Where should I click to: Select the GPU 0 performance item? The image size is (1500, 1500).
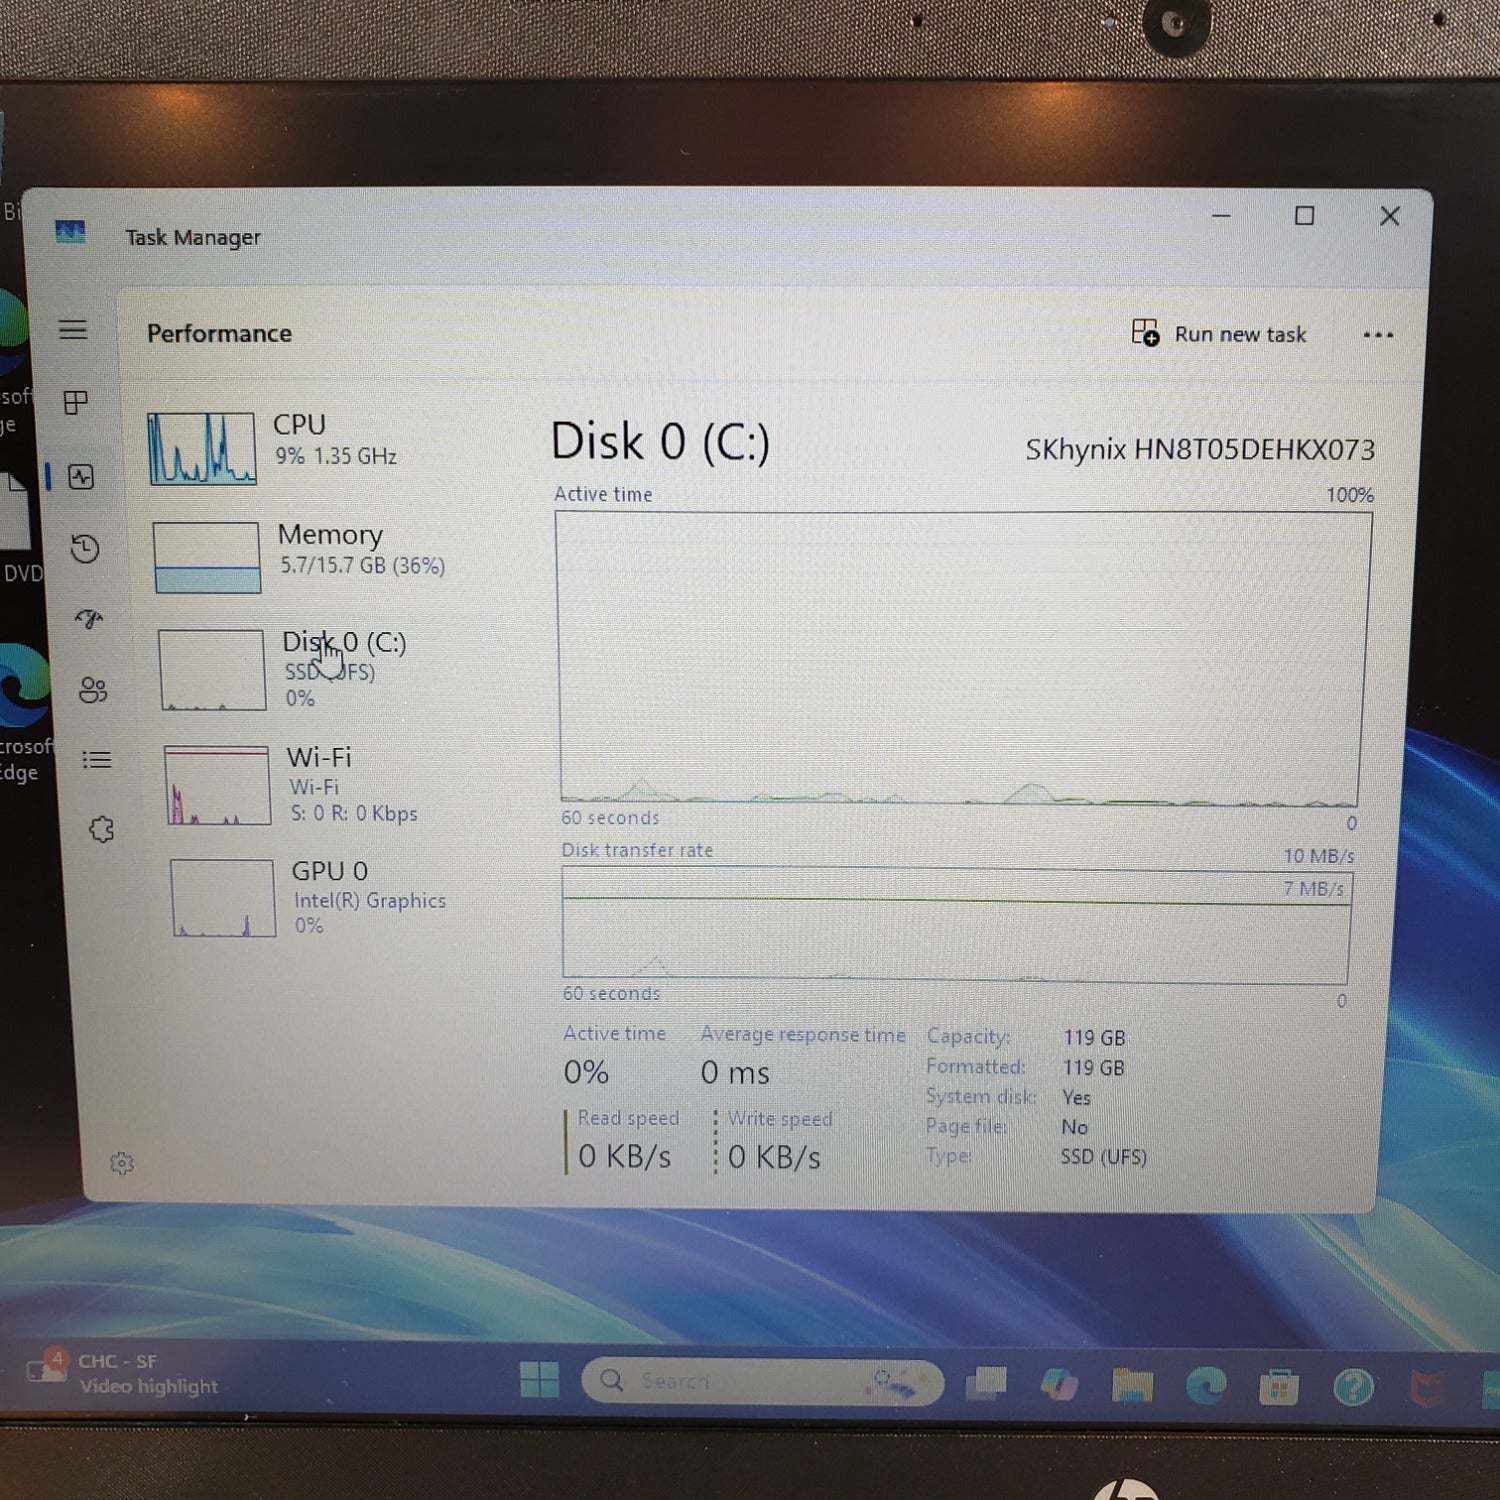tap(308, 897)
